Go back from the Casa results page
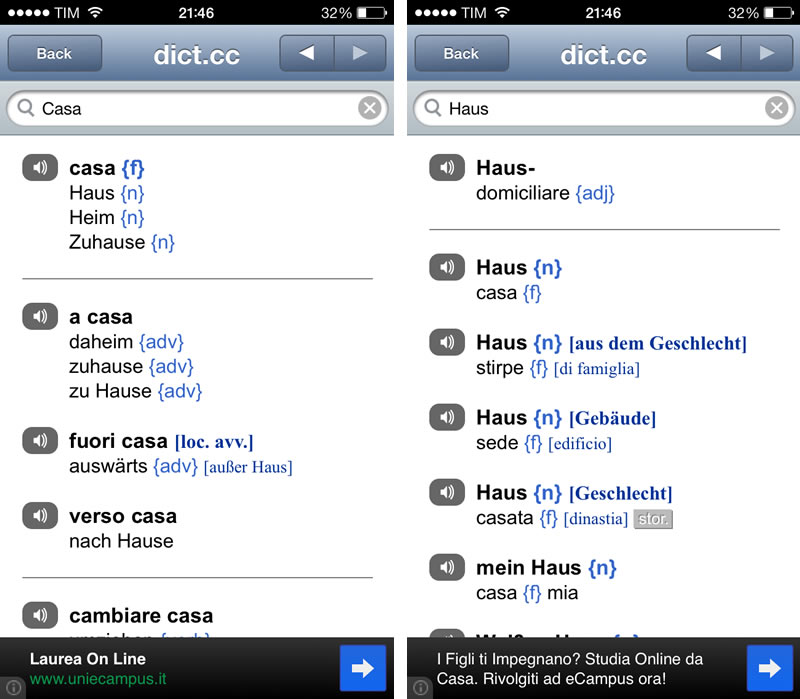The image size is (800, 699). click(x=54, y=53)
